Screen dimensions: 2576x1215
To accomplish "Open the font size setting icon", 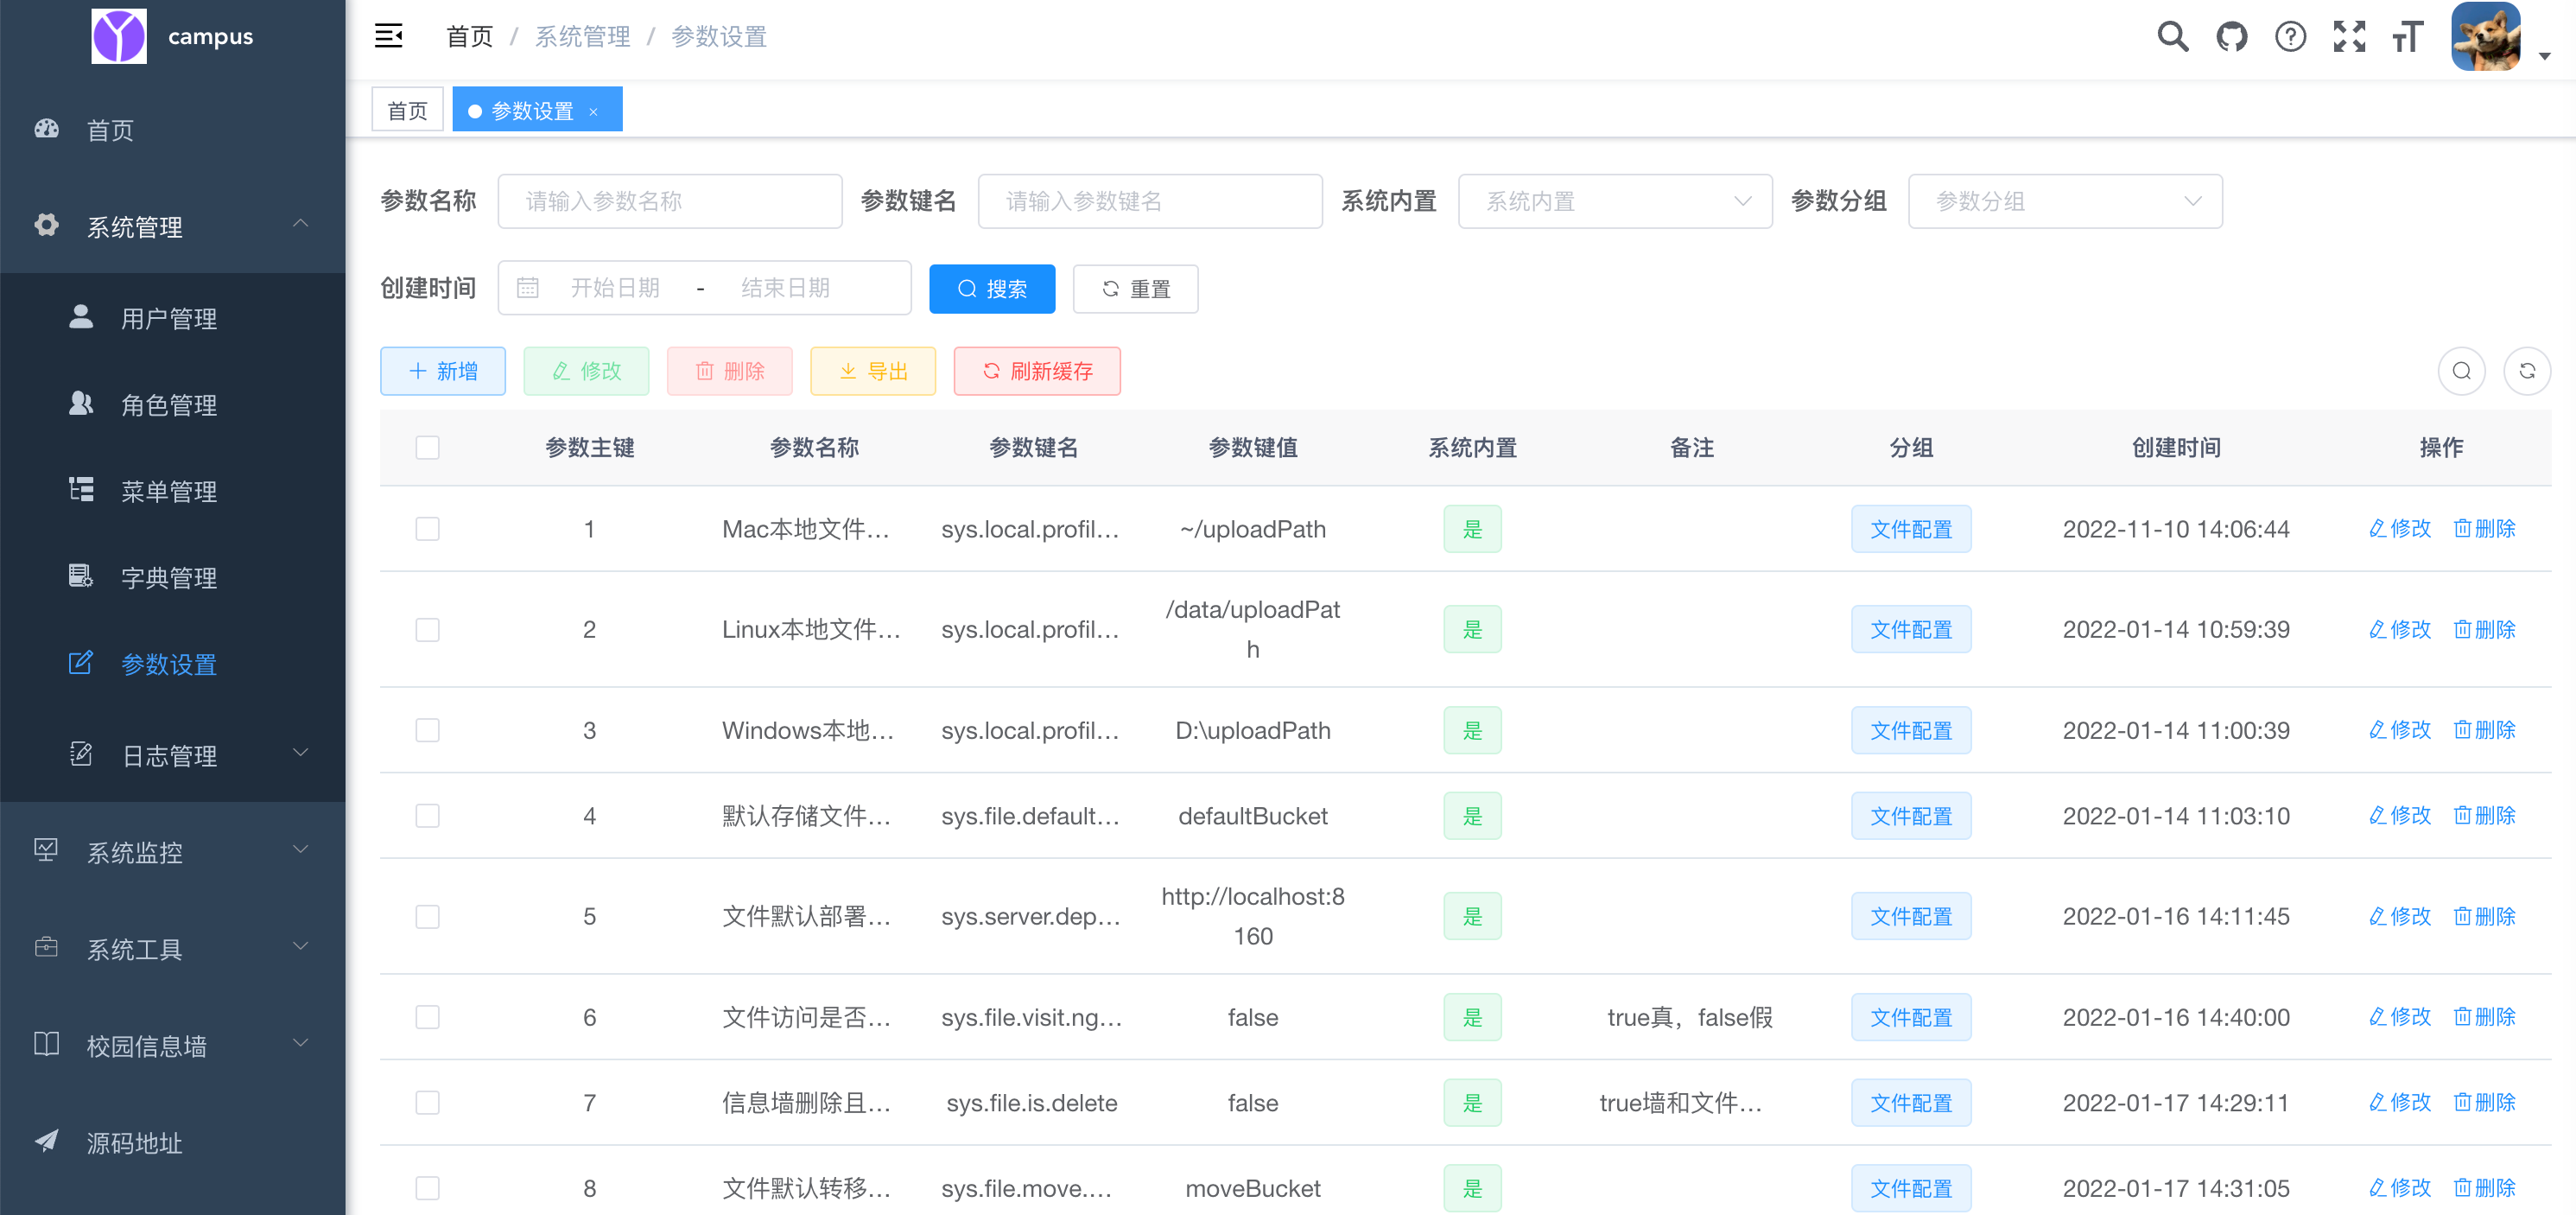I will [x=2408, y=37].
